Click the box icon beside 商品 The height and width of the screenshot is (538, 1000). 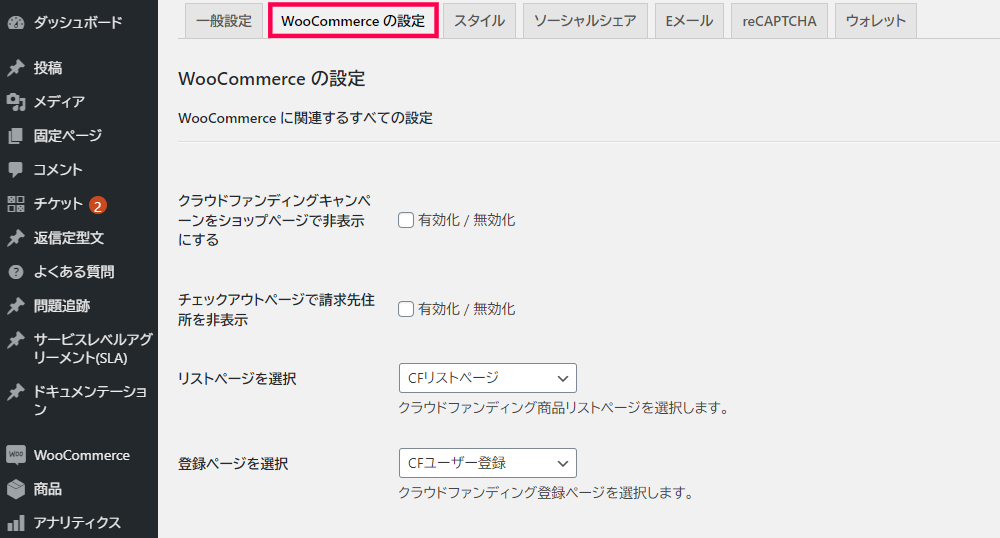pos(16,489)
